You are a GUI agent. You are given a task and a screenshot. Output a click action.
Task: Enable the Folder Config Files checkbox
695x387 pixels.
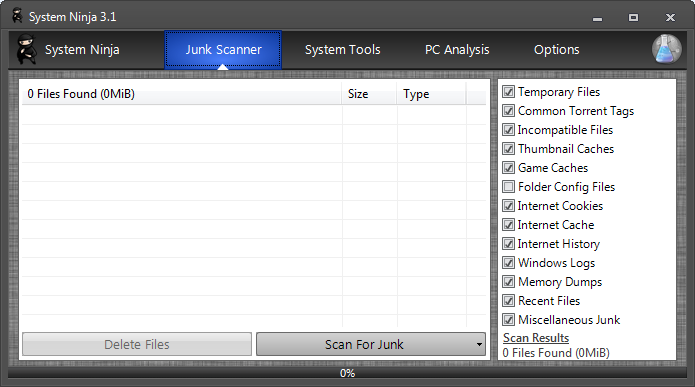(x=508, y=187)
